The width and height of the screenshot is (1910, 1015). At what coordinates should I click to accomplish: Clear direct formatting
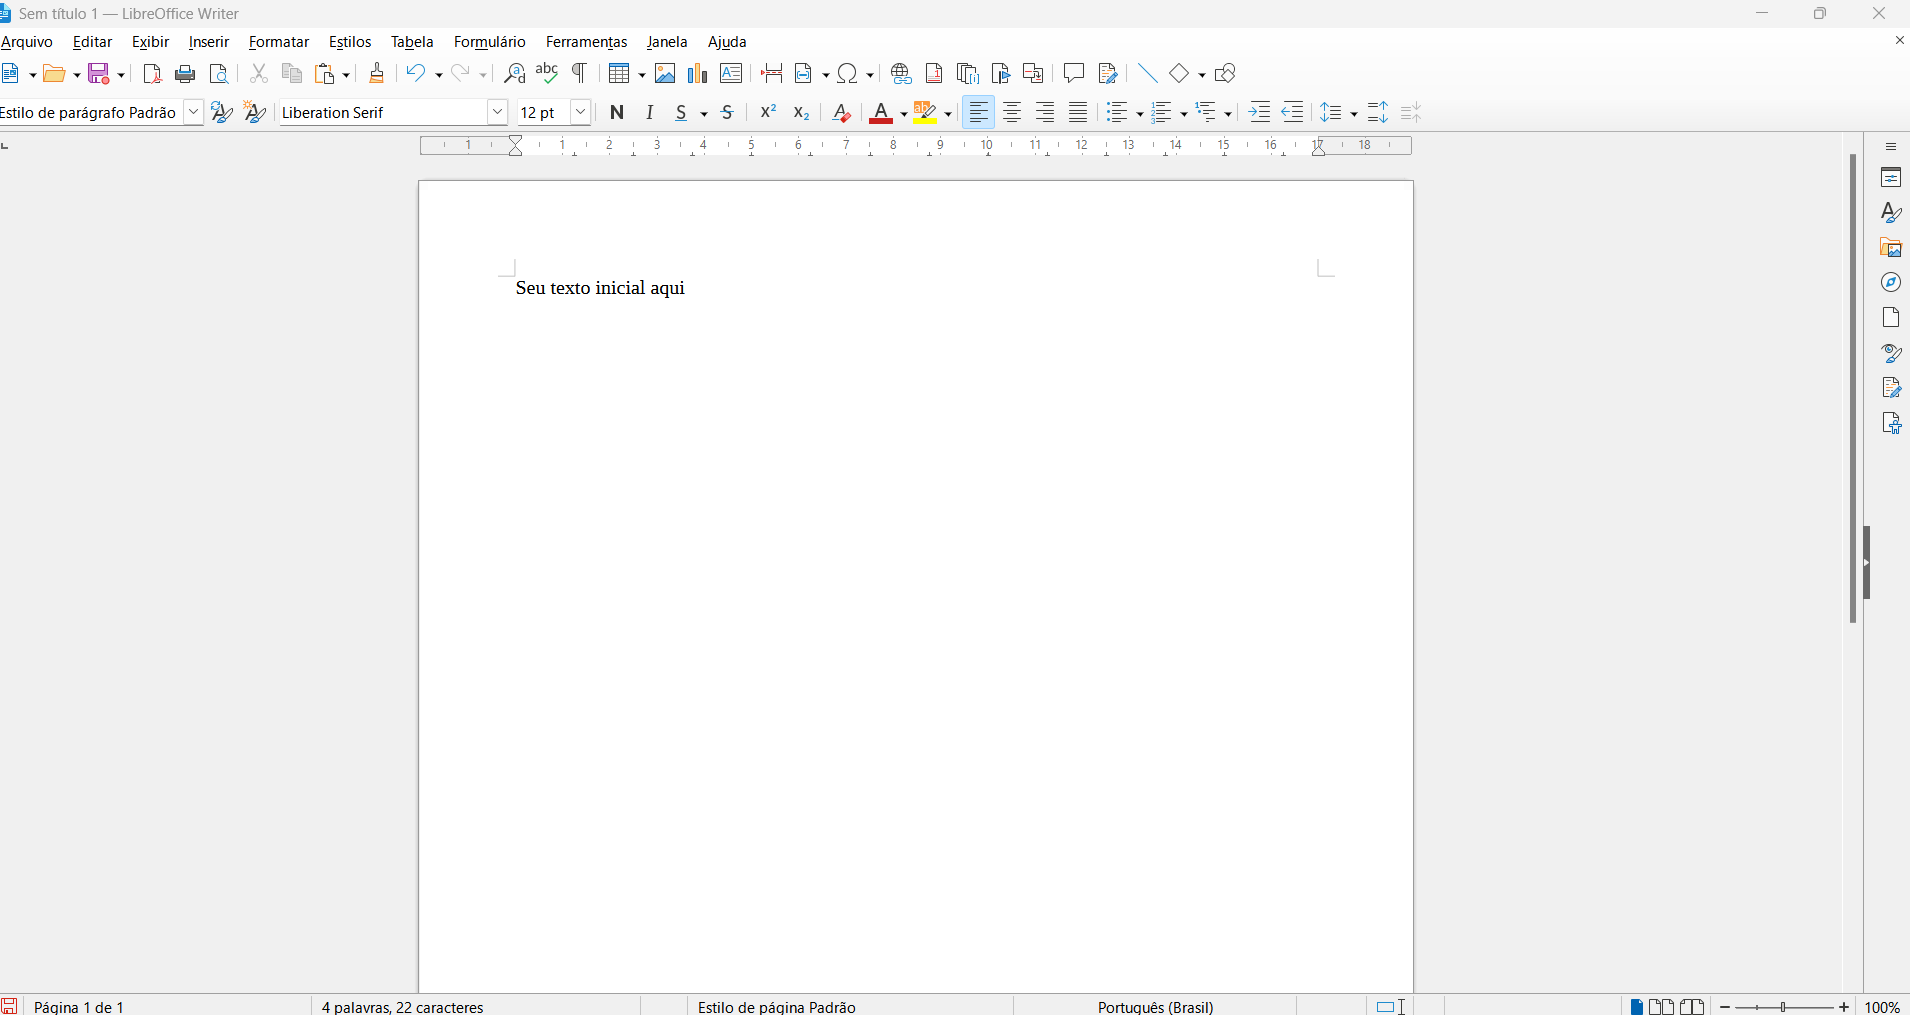842,112
